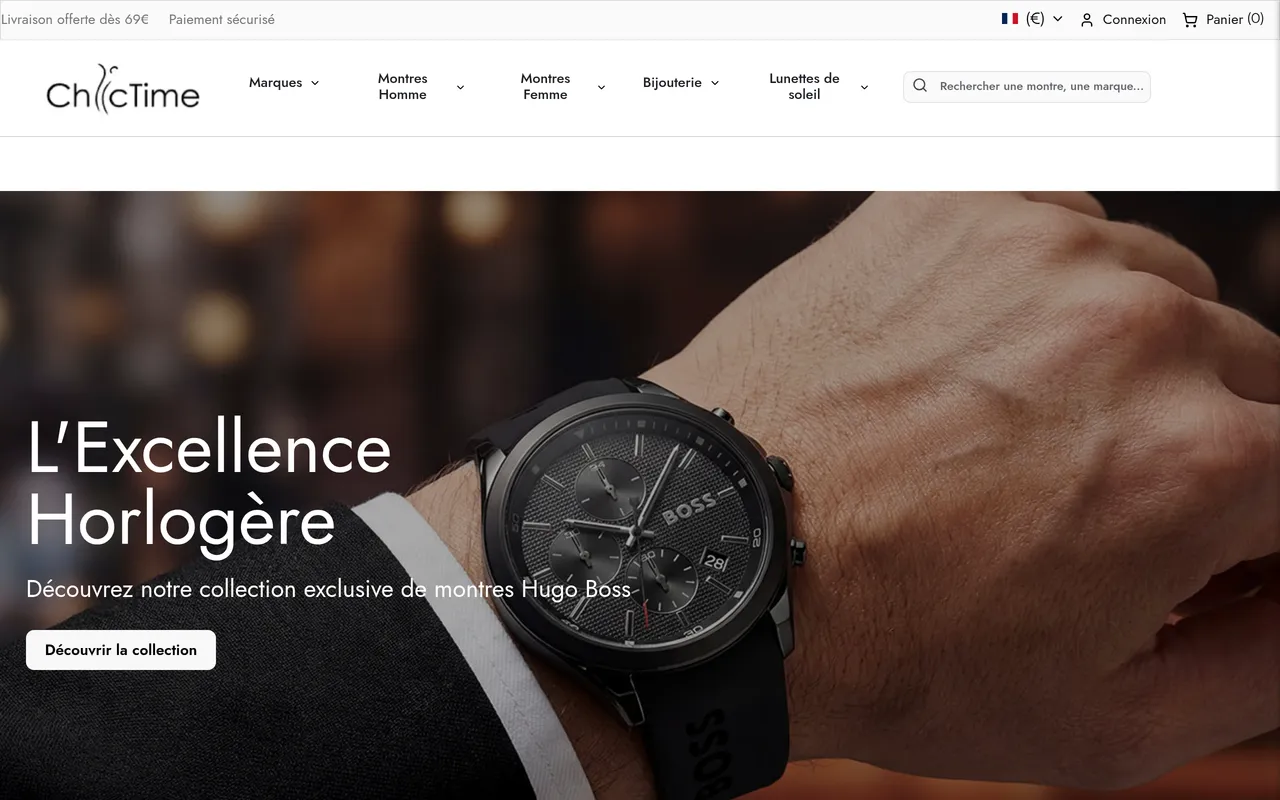The width and height of the screenshot is (1280, 800).
Task: Expand the Montres Homme chevron
Action: (x=460, y=87)
